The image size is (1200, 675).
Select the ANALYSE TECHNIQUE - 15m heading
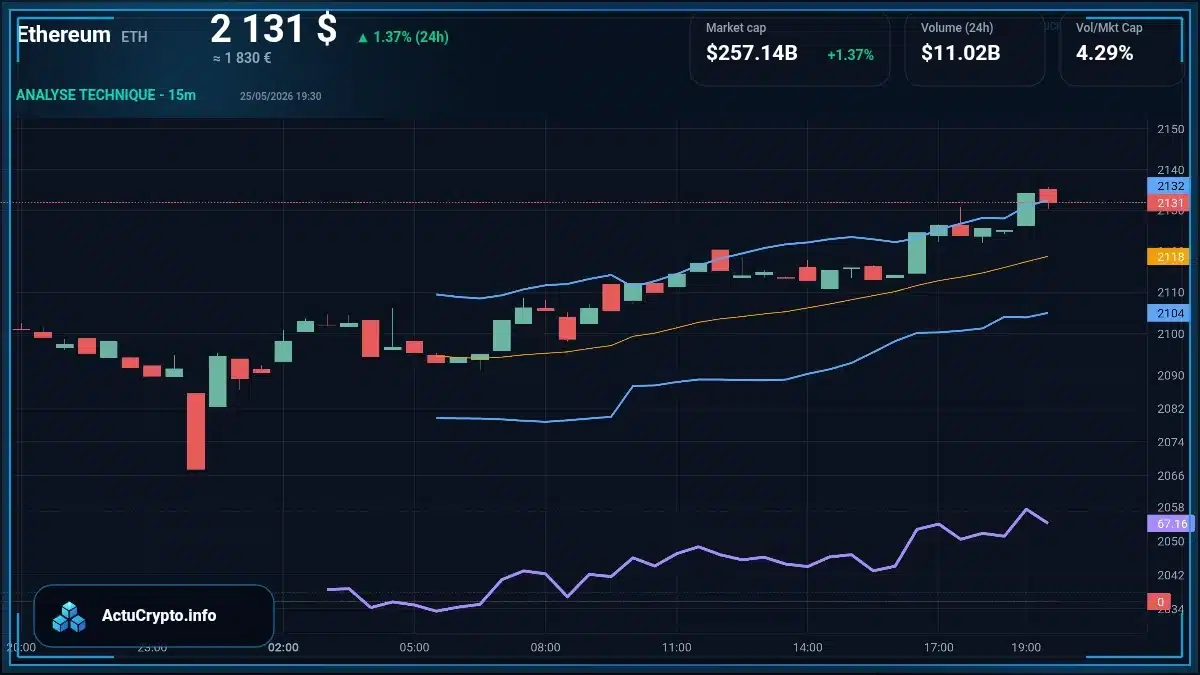coord(106,95)
